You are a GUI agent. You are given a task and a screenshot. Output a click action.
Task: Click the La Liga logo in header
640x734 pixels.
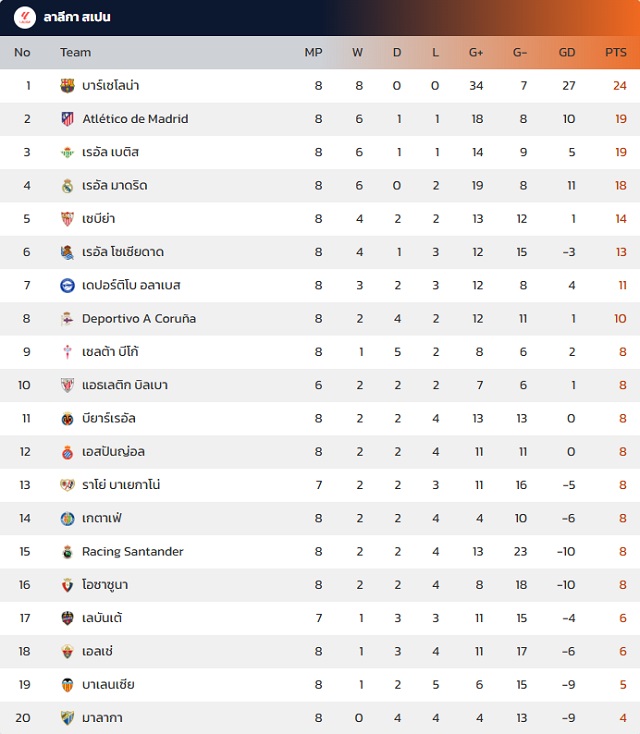click(25, 18)
